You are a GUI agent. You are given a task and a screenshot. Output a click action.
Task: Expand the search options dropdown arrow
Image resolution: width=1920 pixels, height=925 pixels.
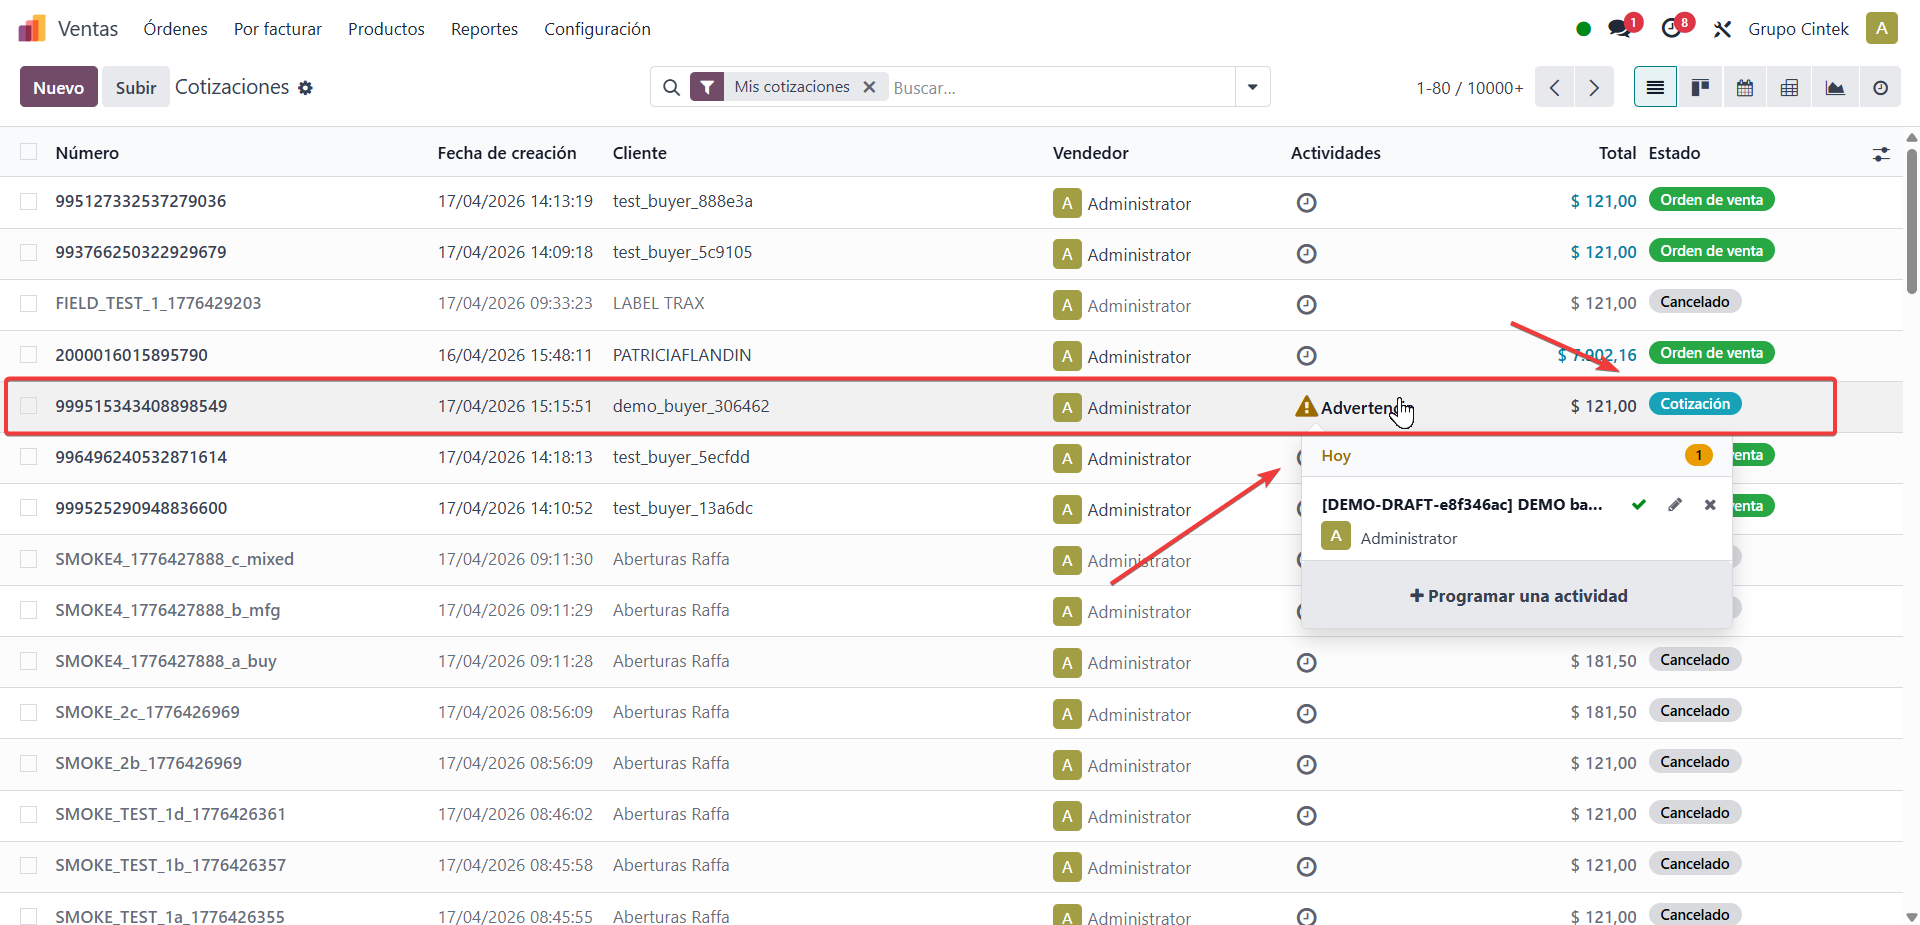click(1252, 87)
